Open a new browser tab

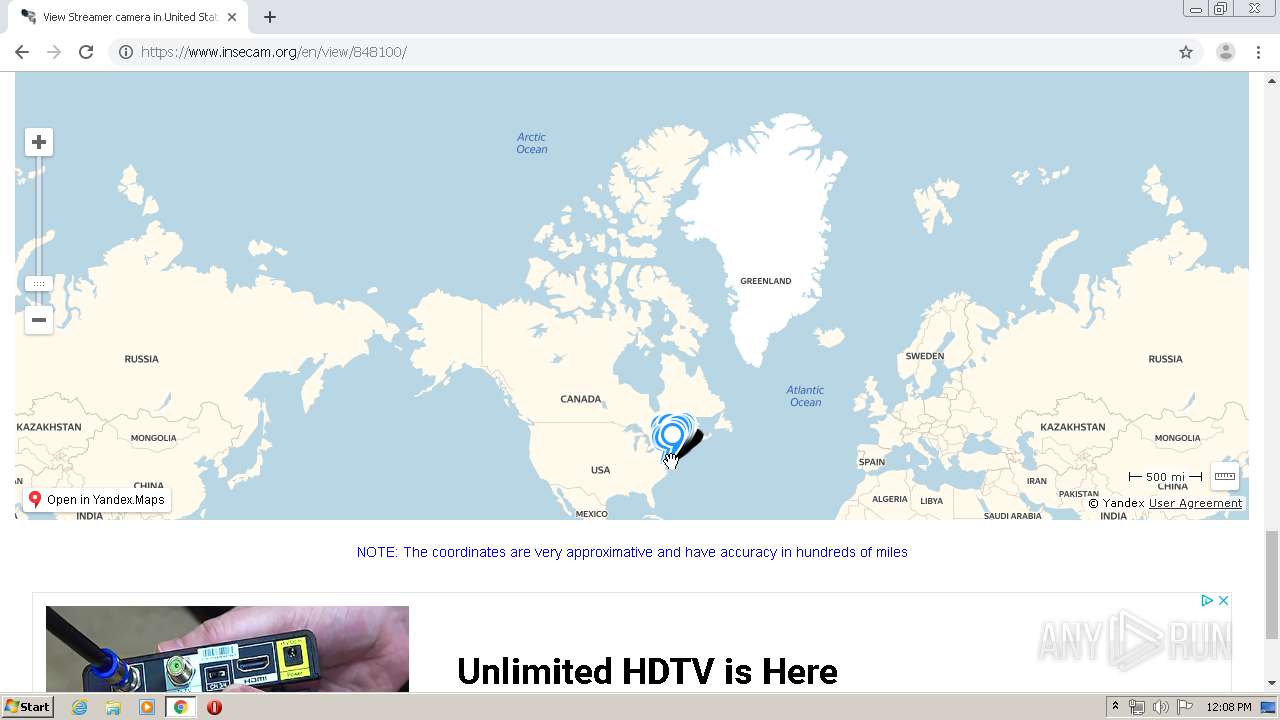270,17
